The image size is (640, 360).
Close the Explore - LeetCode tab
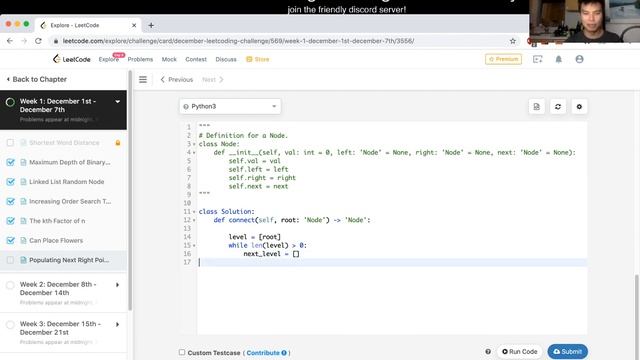[134, 25]
